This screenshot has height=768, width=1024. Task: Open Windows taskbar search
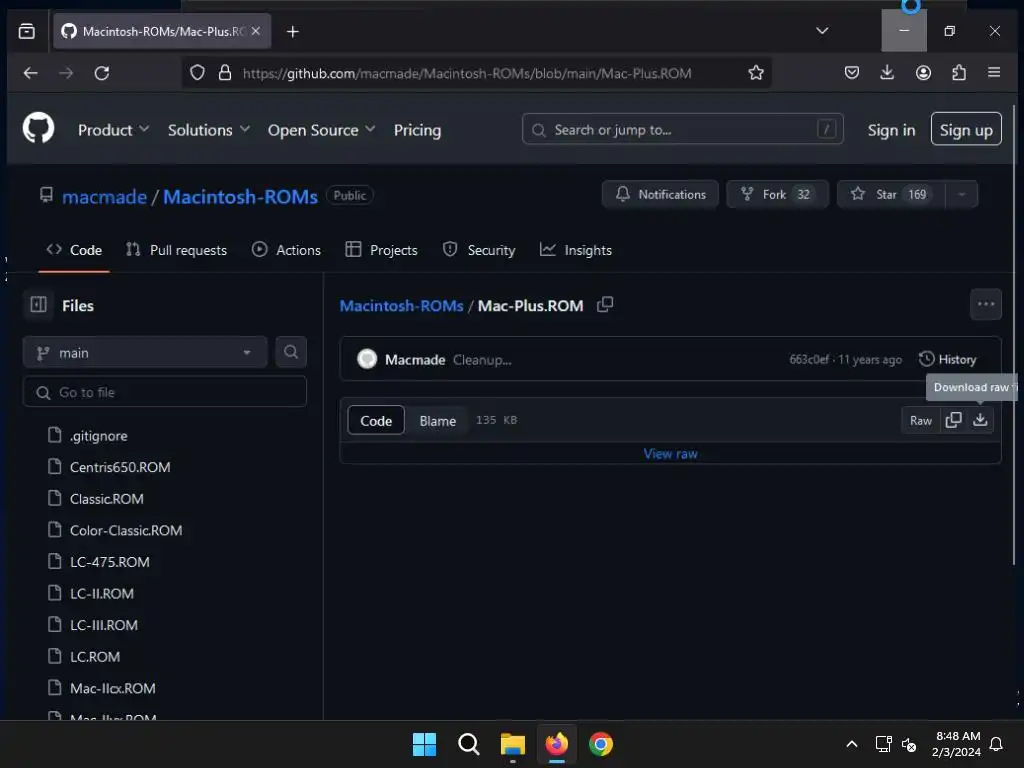pyautogui.click(x=468, y=744)
